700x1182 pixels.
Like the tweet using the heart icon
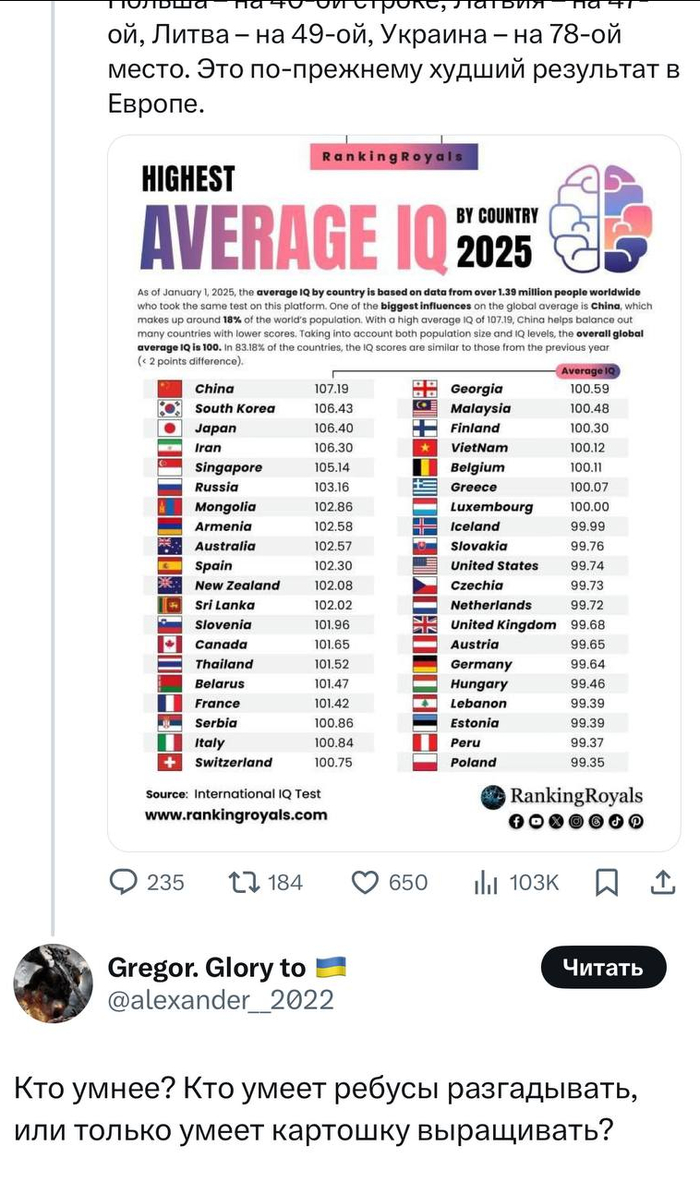pyautogui.click(x=367, y=882)
